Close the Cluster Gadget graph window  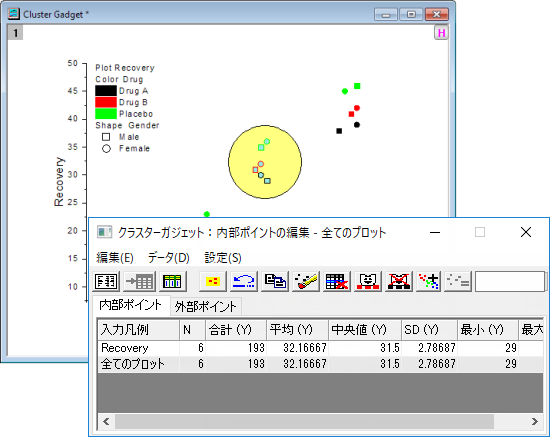tap(437, 14)
